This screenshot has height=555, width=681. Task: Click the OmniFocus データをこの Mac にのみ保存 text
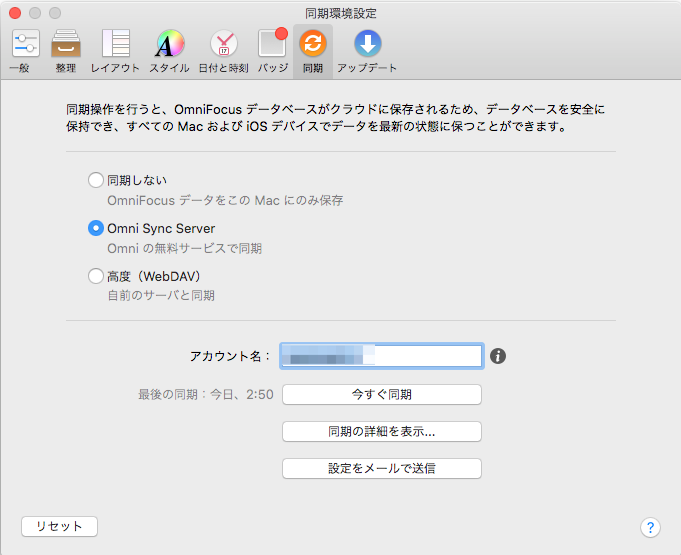pyautogui.click(x=225, y=200)
